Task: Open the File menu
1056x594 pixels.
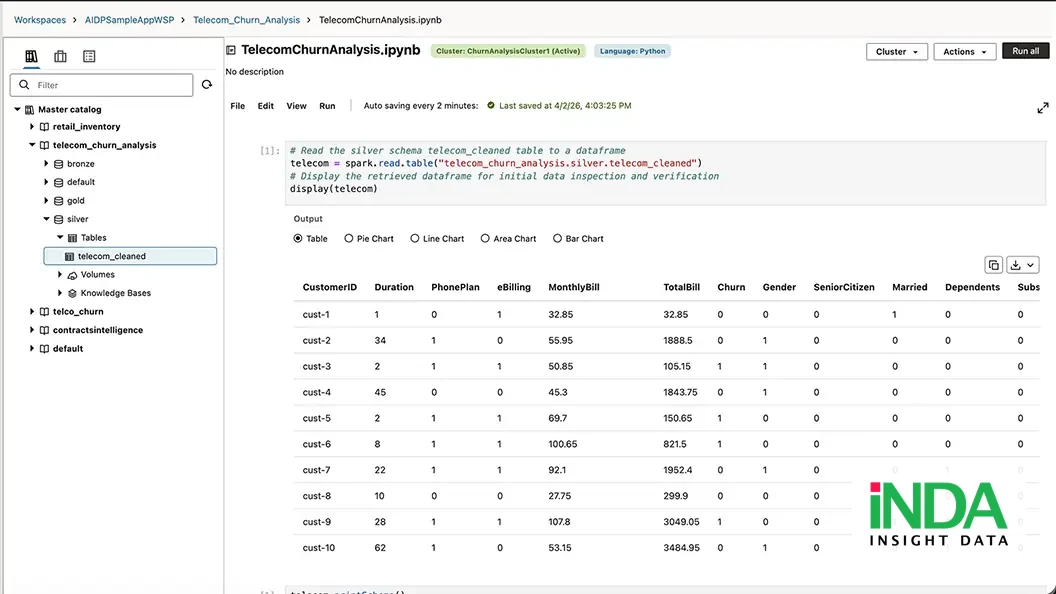Action: [238, 106]
